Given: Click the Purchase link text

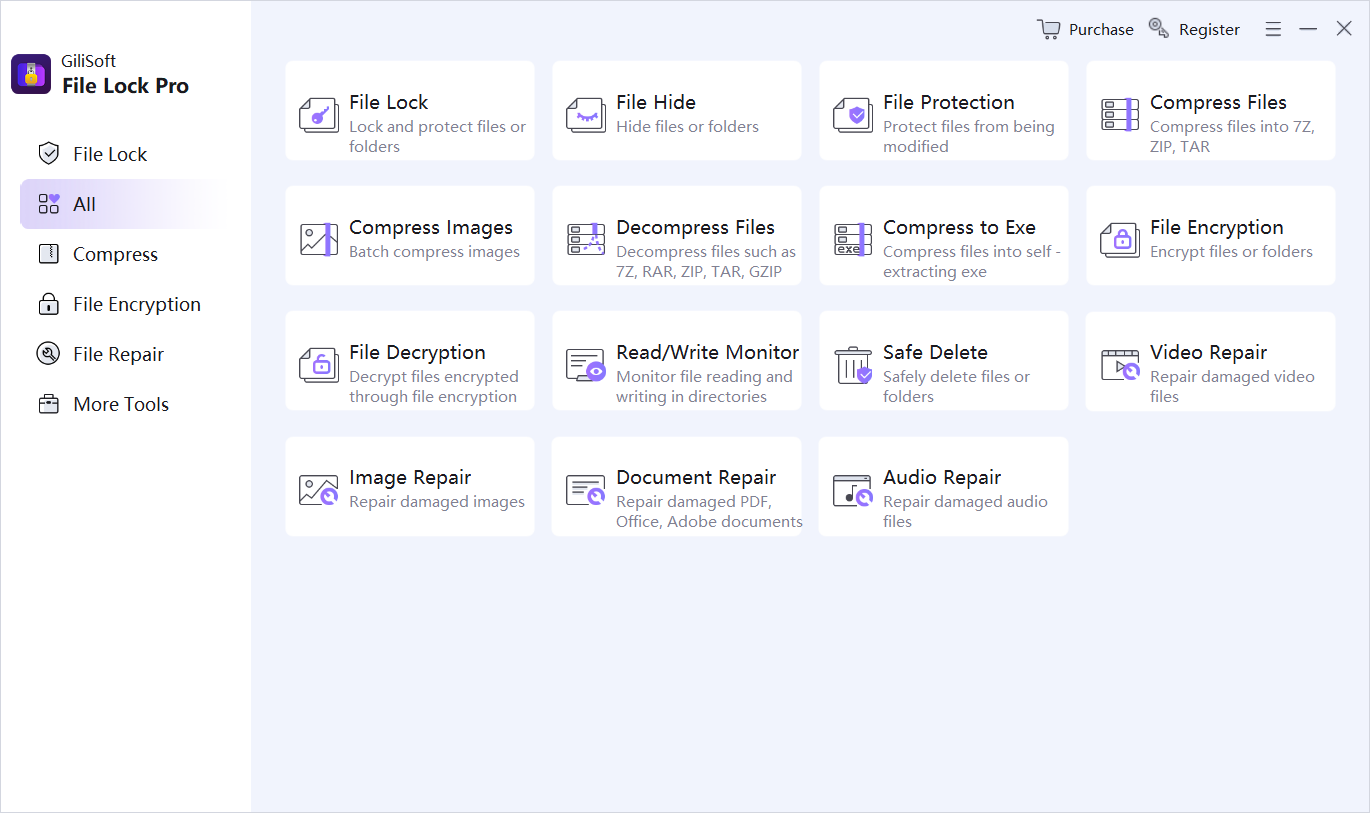Looking at the screenshot, I should pos(1101,30).
